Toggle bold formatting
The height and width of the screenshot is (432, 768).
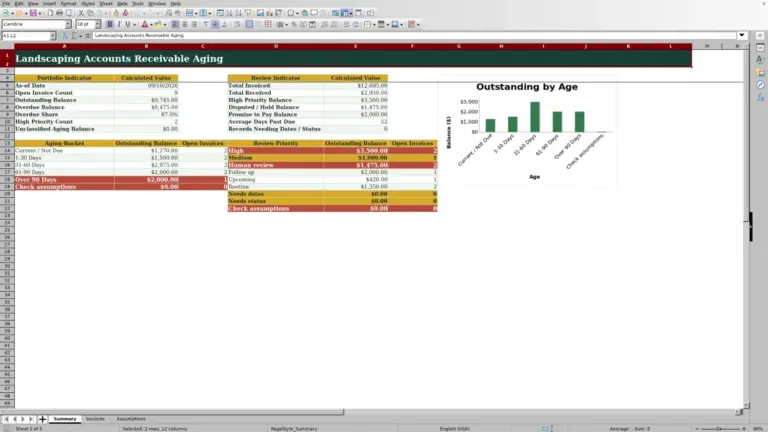110,24
